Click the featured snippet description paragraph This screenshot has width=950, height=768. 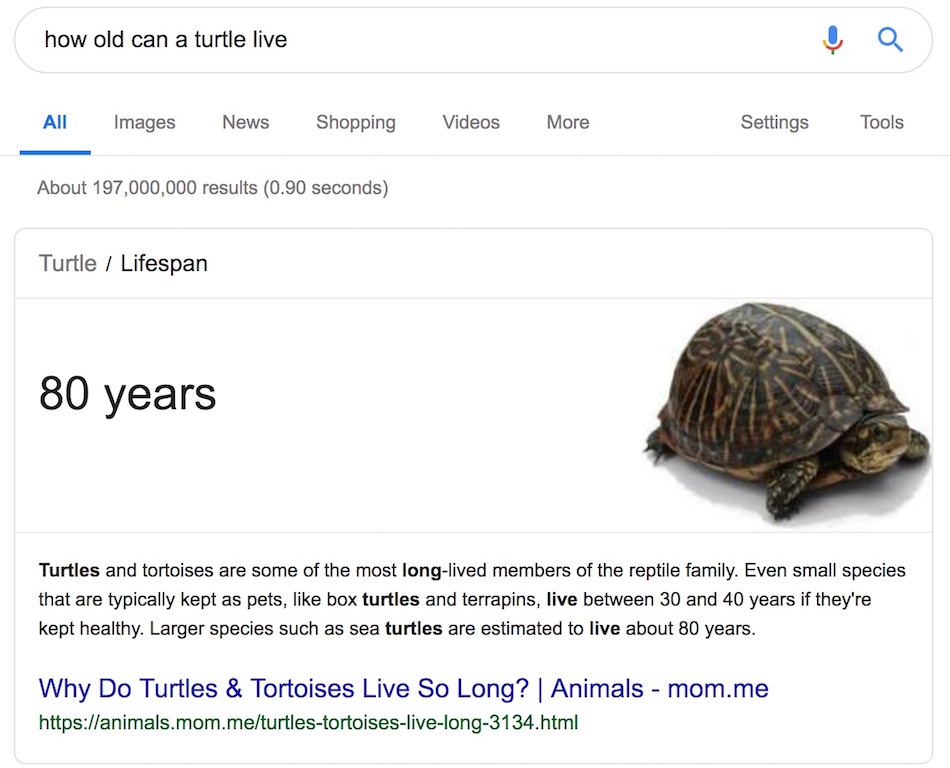point(472,599)
